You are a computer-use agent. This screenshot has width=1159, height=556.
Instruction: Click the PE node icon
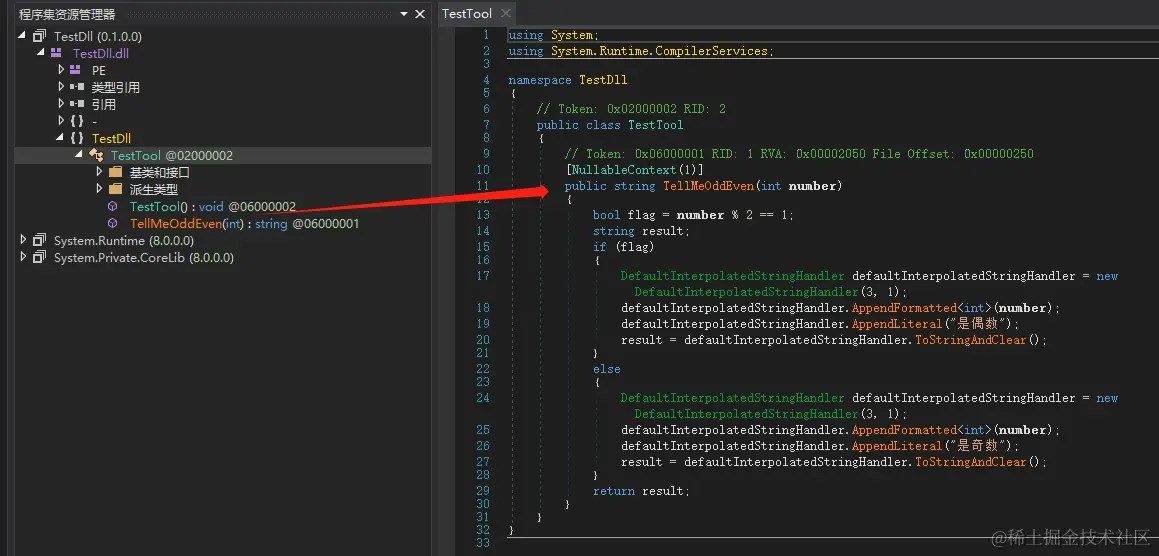pos(75,70)
